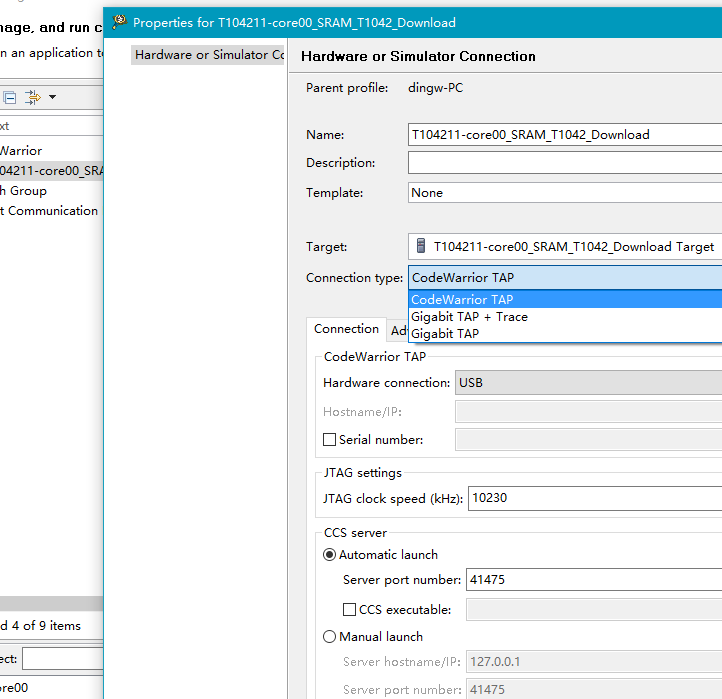Enable the CCS executable checkbox

point(349,609)
